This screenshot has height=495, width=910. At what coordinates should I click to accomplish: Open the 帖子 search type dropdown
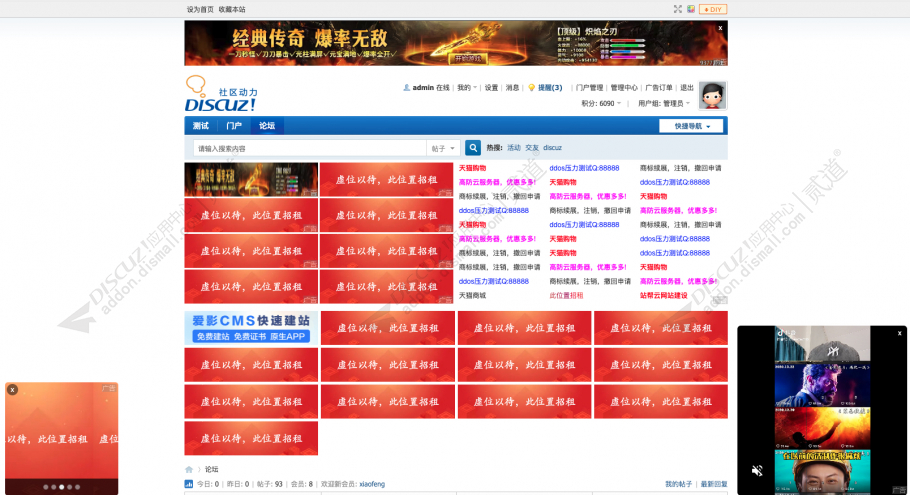coord(443,148)
